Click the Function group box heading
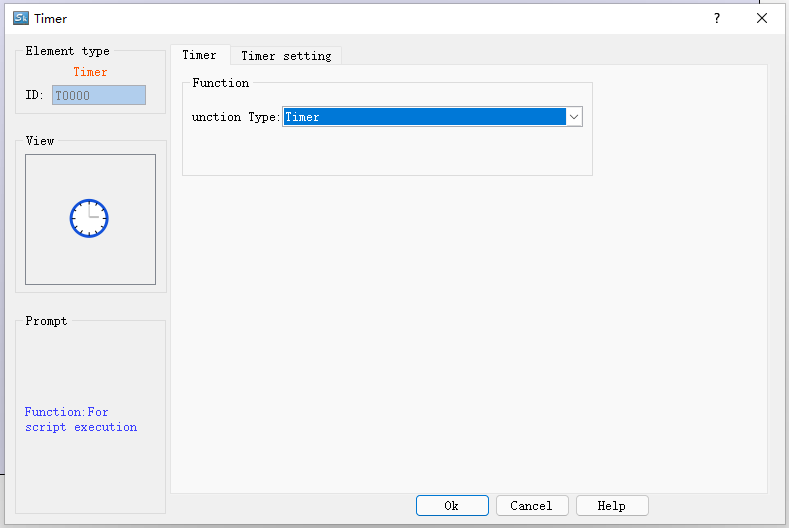Viewport: 789px width, 528px height. 220,83
